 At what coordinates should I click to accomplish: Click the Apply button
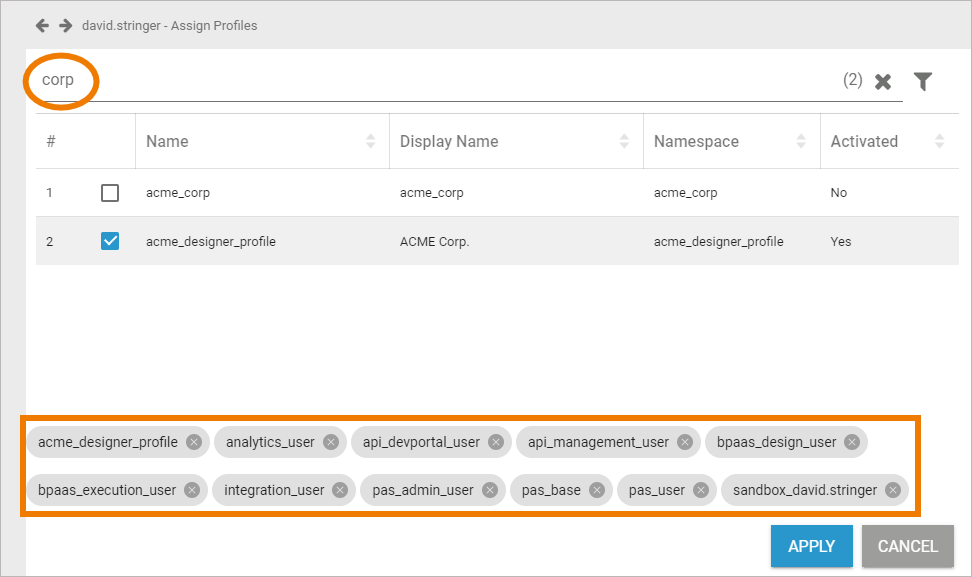[811, 546]
